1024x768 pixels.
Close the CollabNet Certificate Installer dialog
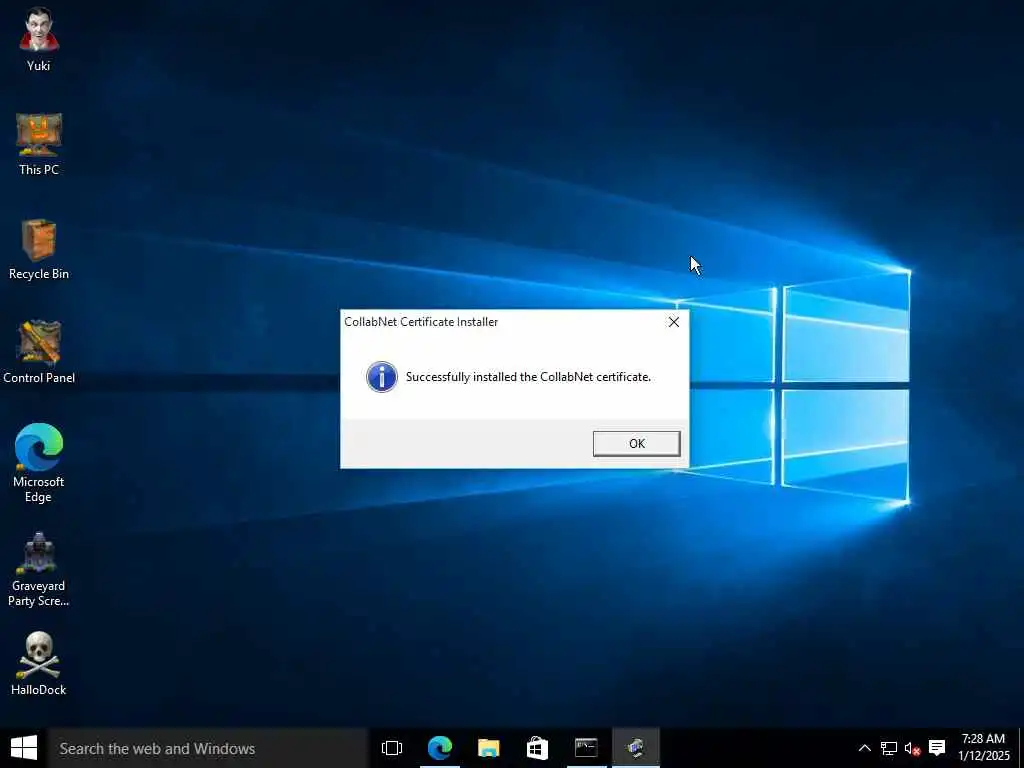673,322
